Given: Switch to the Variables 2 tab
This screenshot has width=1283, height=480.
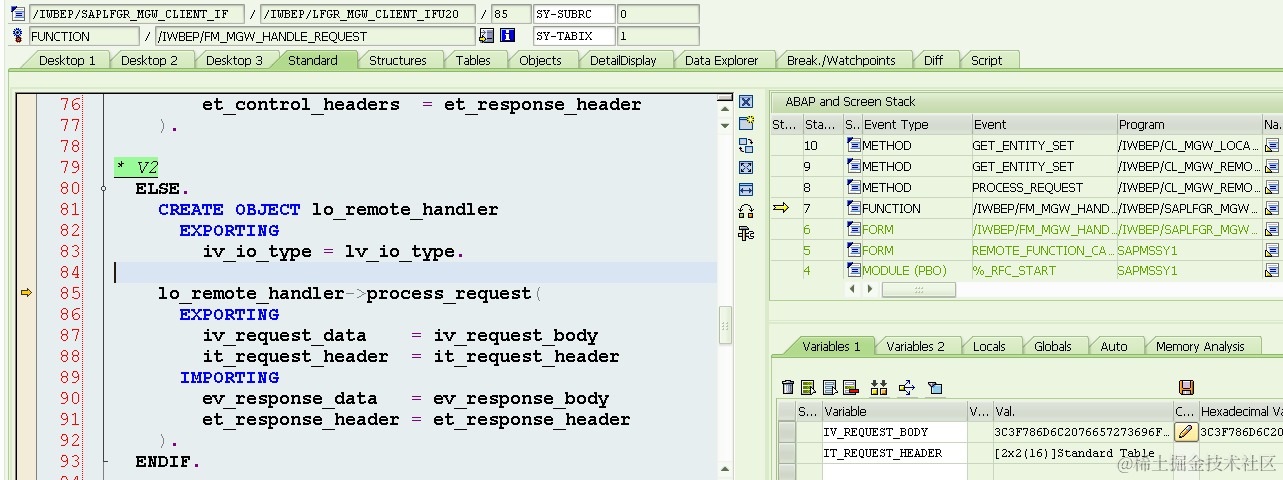Looking at the screenshot, I should pos(915,346).
